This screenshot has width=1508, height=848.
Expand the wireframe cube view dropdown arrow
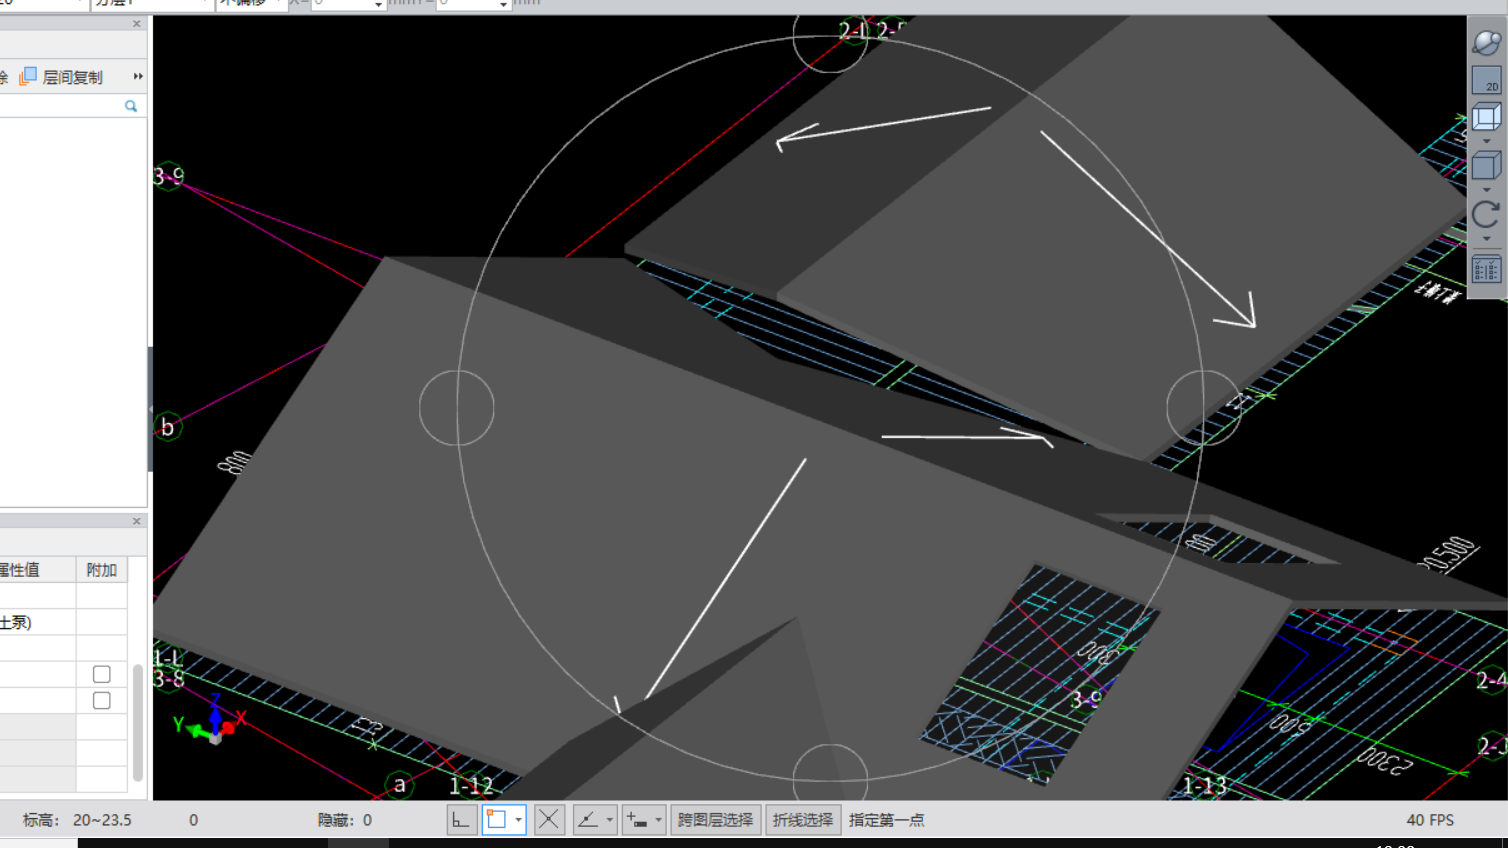1486,141
